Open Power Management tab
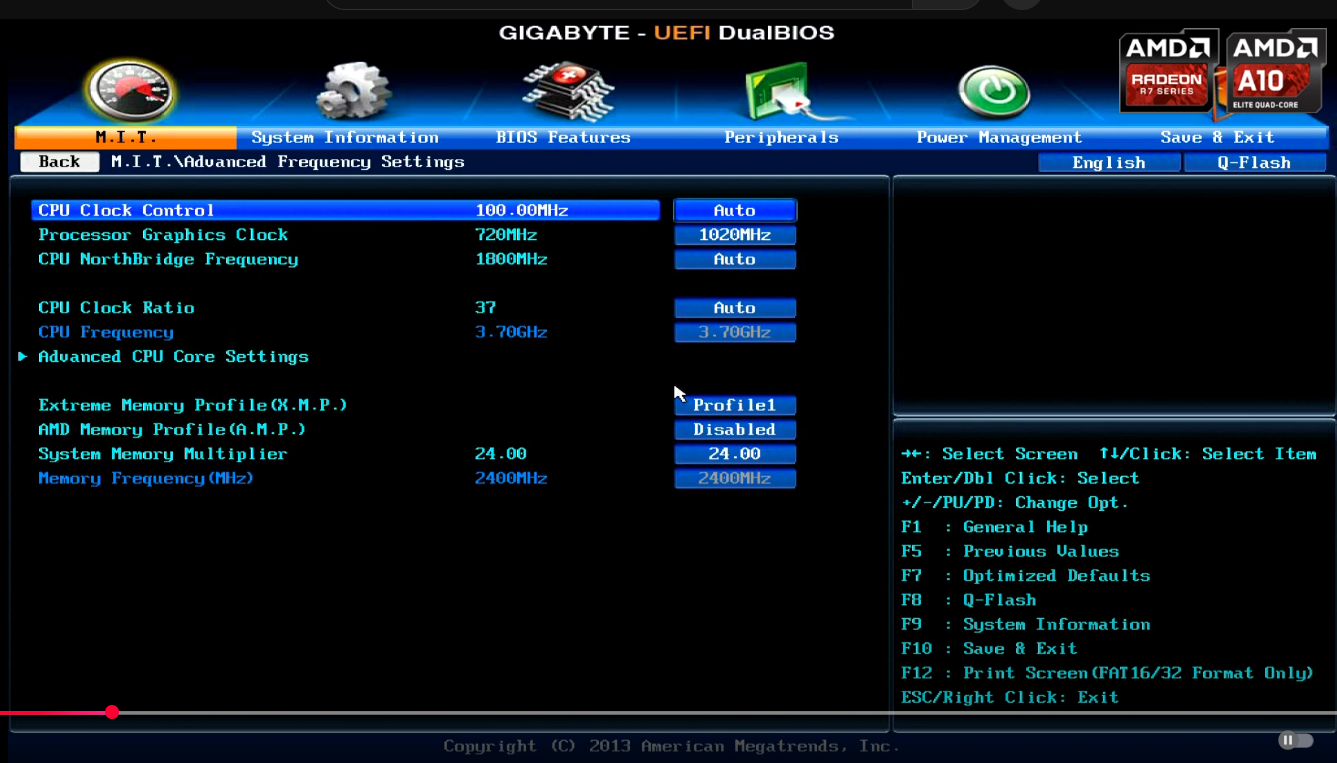The height and width of the screenshot is (763, 1337). coord(999,138)
